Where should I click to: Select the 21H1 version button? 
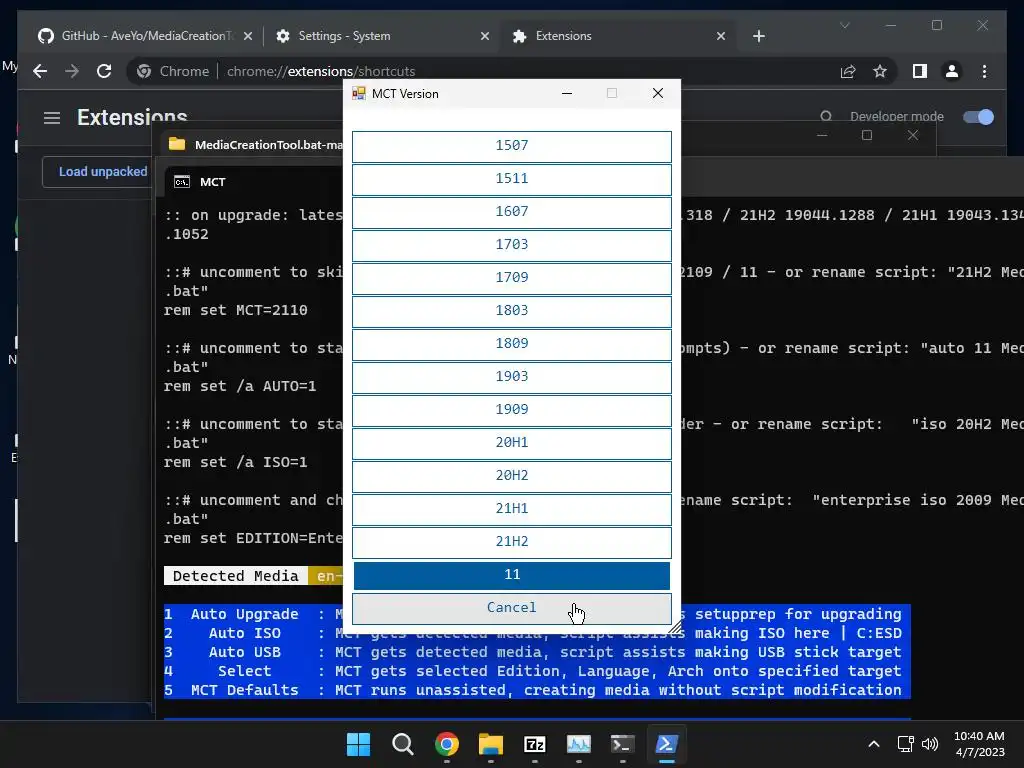[511, 509]
